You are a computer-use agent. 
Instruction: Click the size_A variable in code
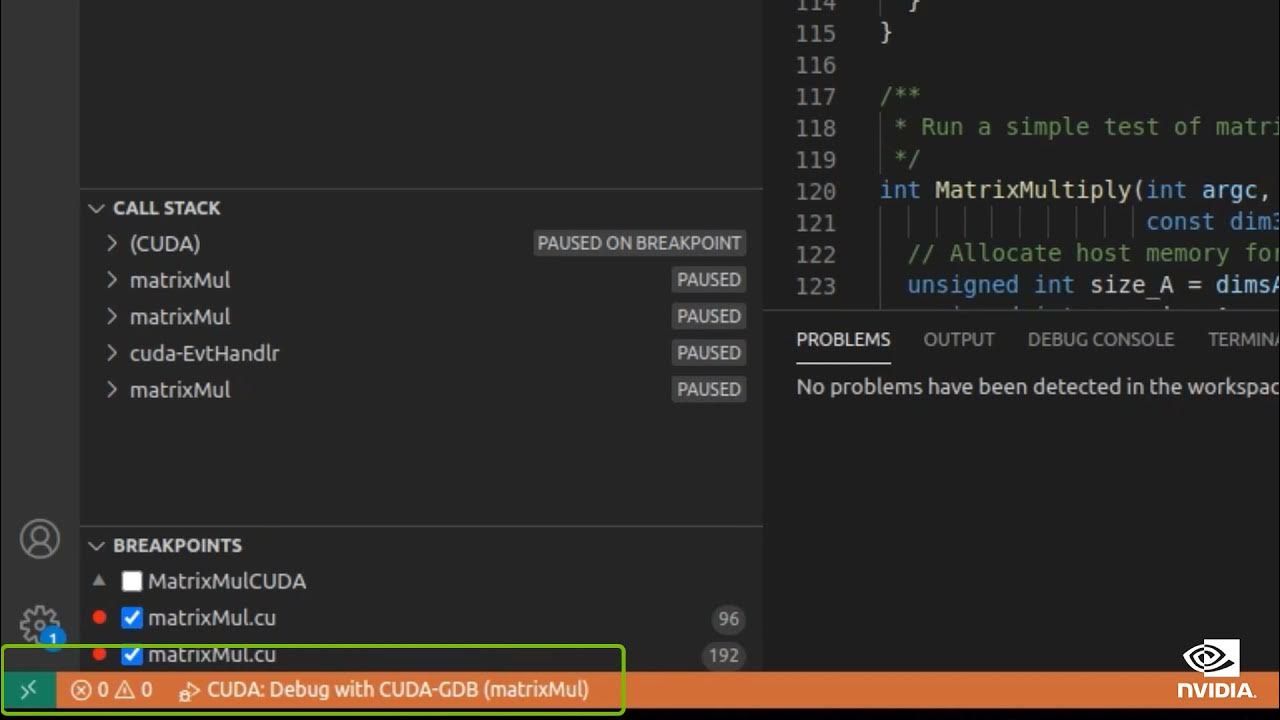tap(1131, 285)
